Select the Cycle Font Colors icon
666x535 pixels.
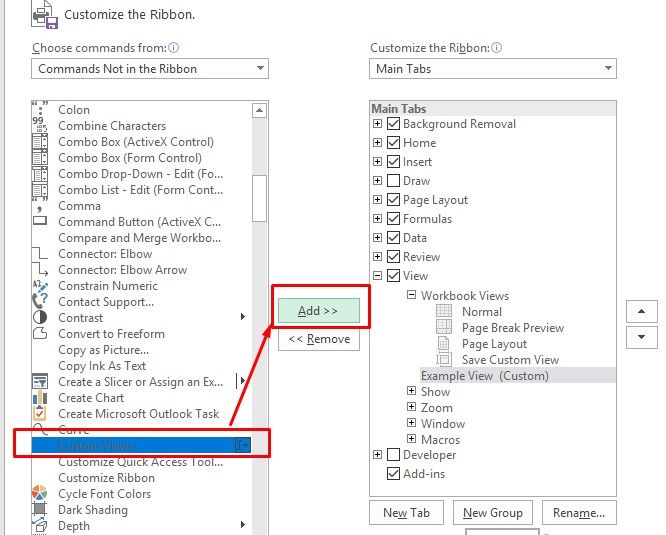[40, 493]
